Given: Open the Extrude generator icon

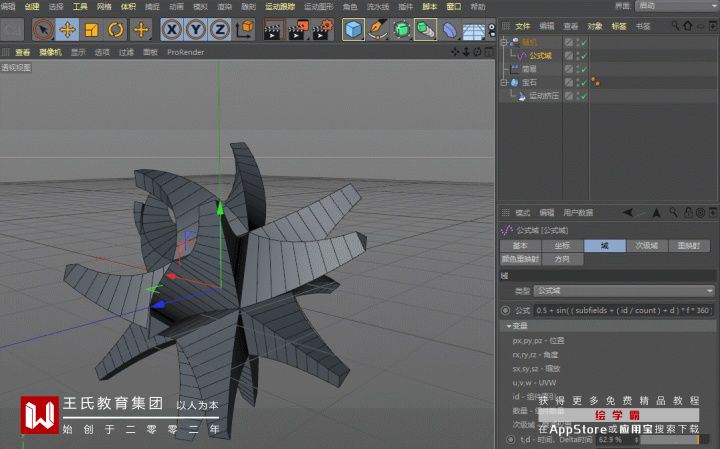Looking at the screenshot, I should (x=426, y=30).
